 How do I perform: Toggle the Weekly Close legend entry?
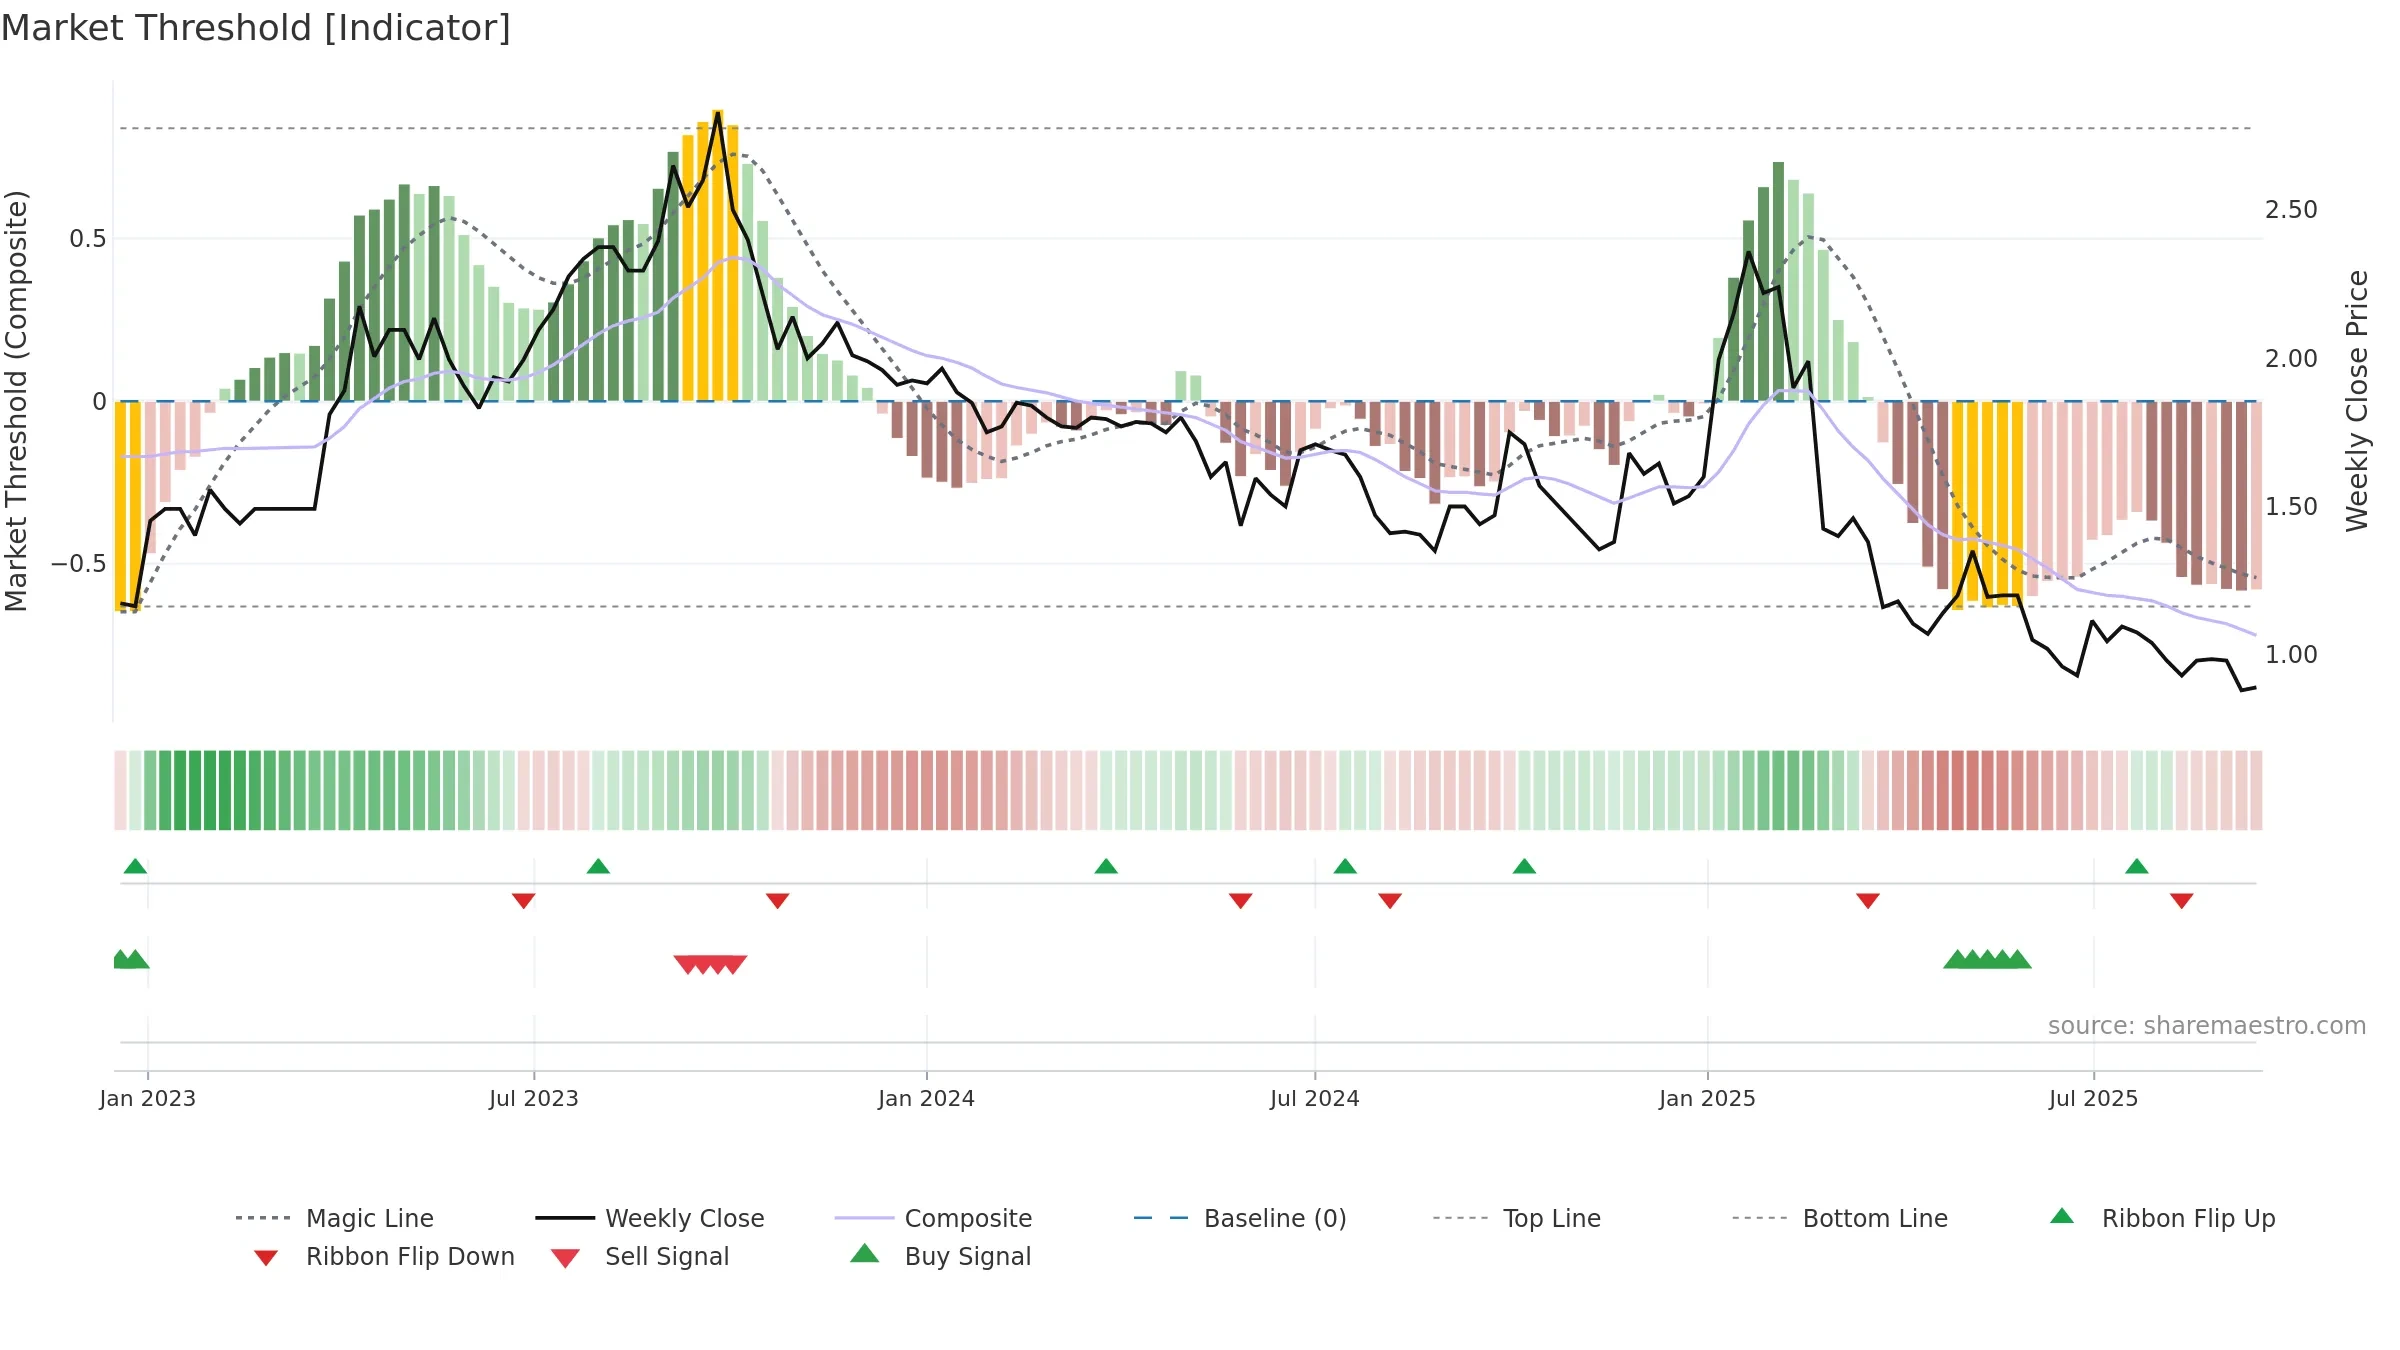point(650,1218)
